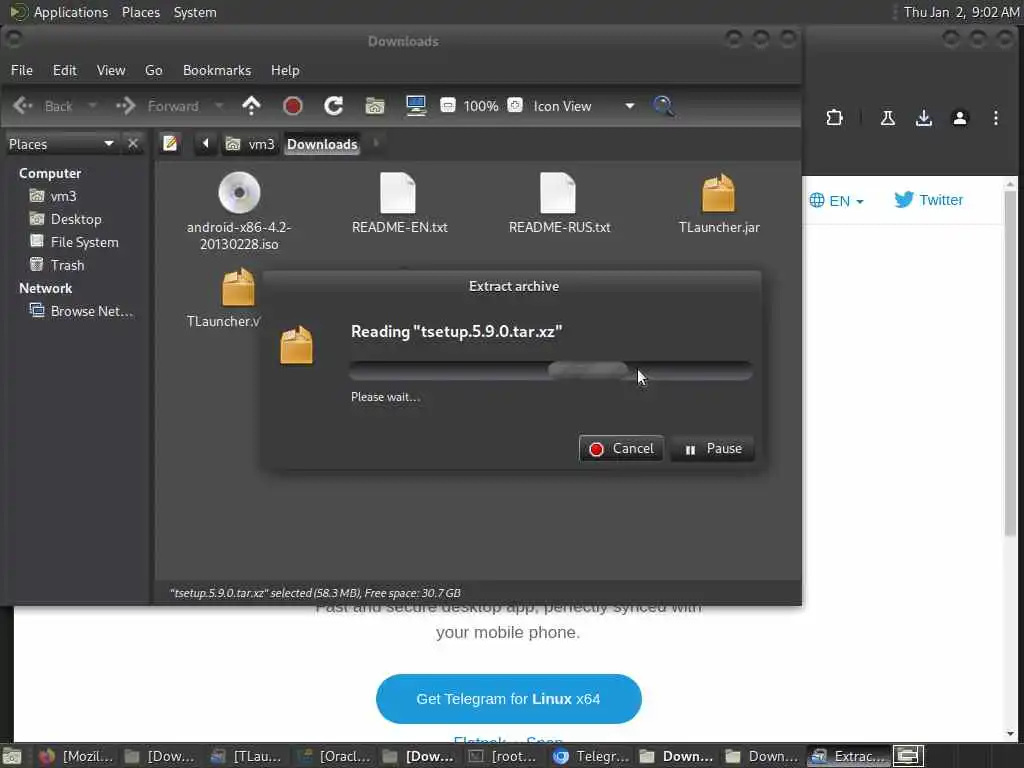Open the View menu
The height and width of the screenshot is (768, 1024).
111,71
